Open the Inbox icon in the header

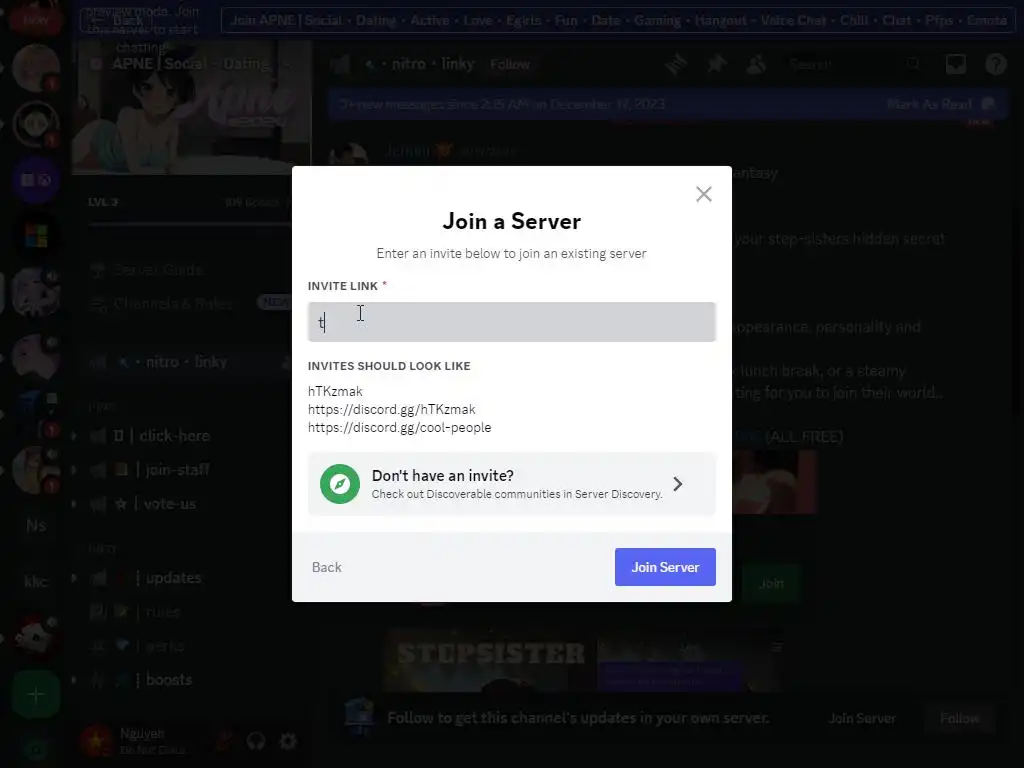point(955,64)
